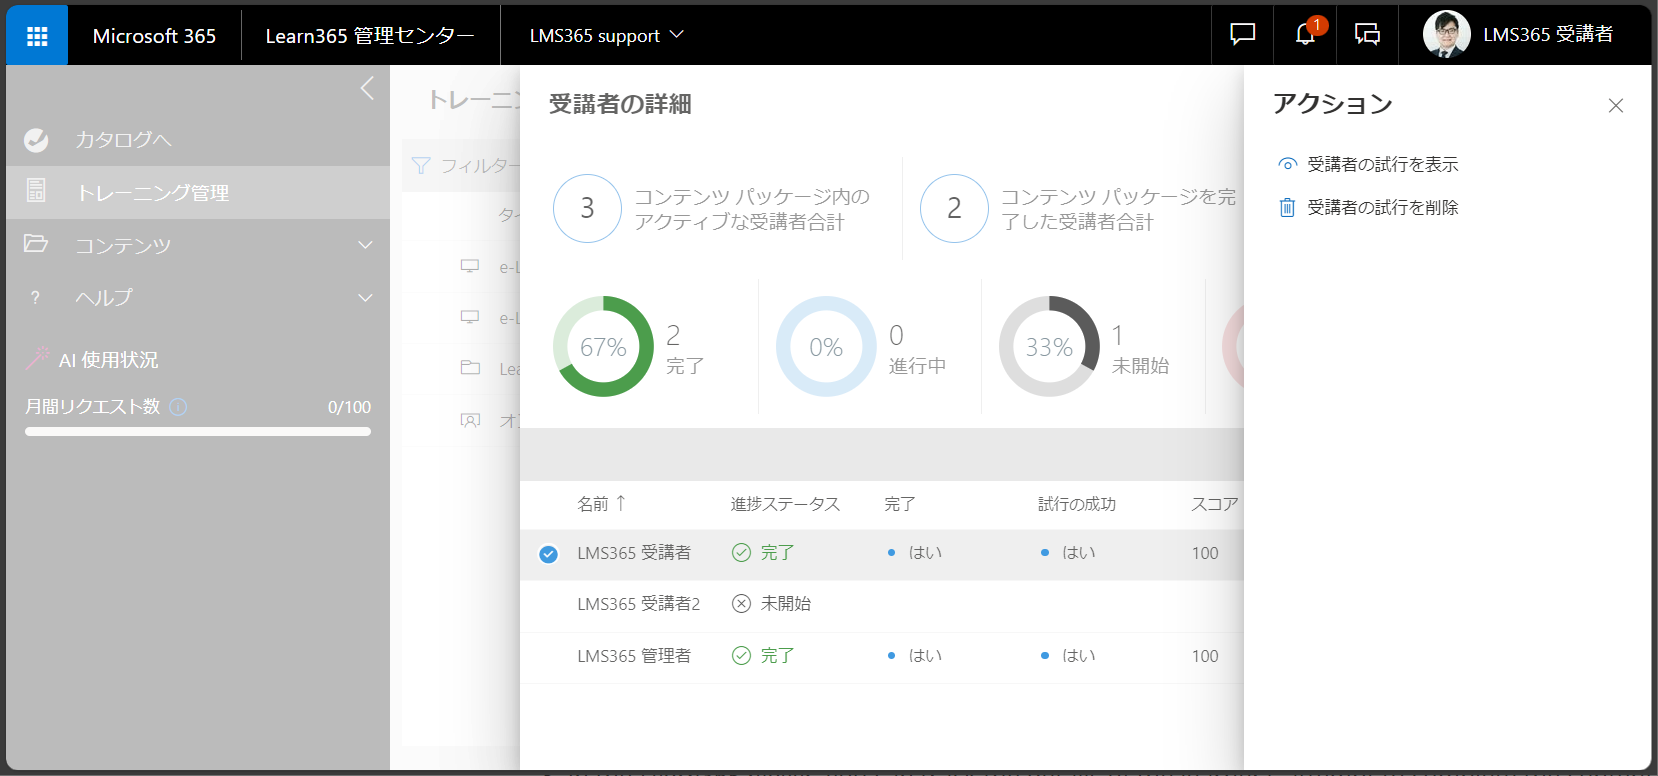Screen dimensions: 1658x776
Task: Click the LMS365 受講者 profile avatar
Action: pos(1446,35)
